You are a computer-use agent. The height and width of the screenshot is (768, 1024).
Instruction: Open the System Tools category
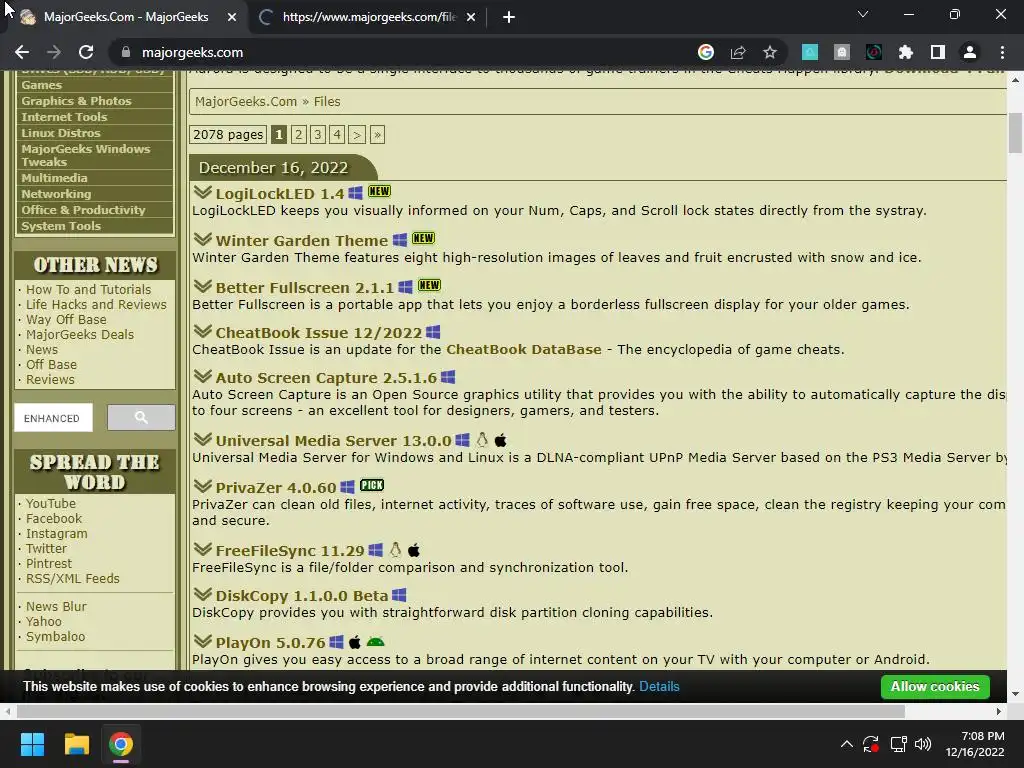(61, 226)
